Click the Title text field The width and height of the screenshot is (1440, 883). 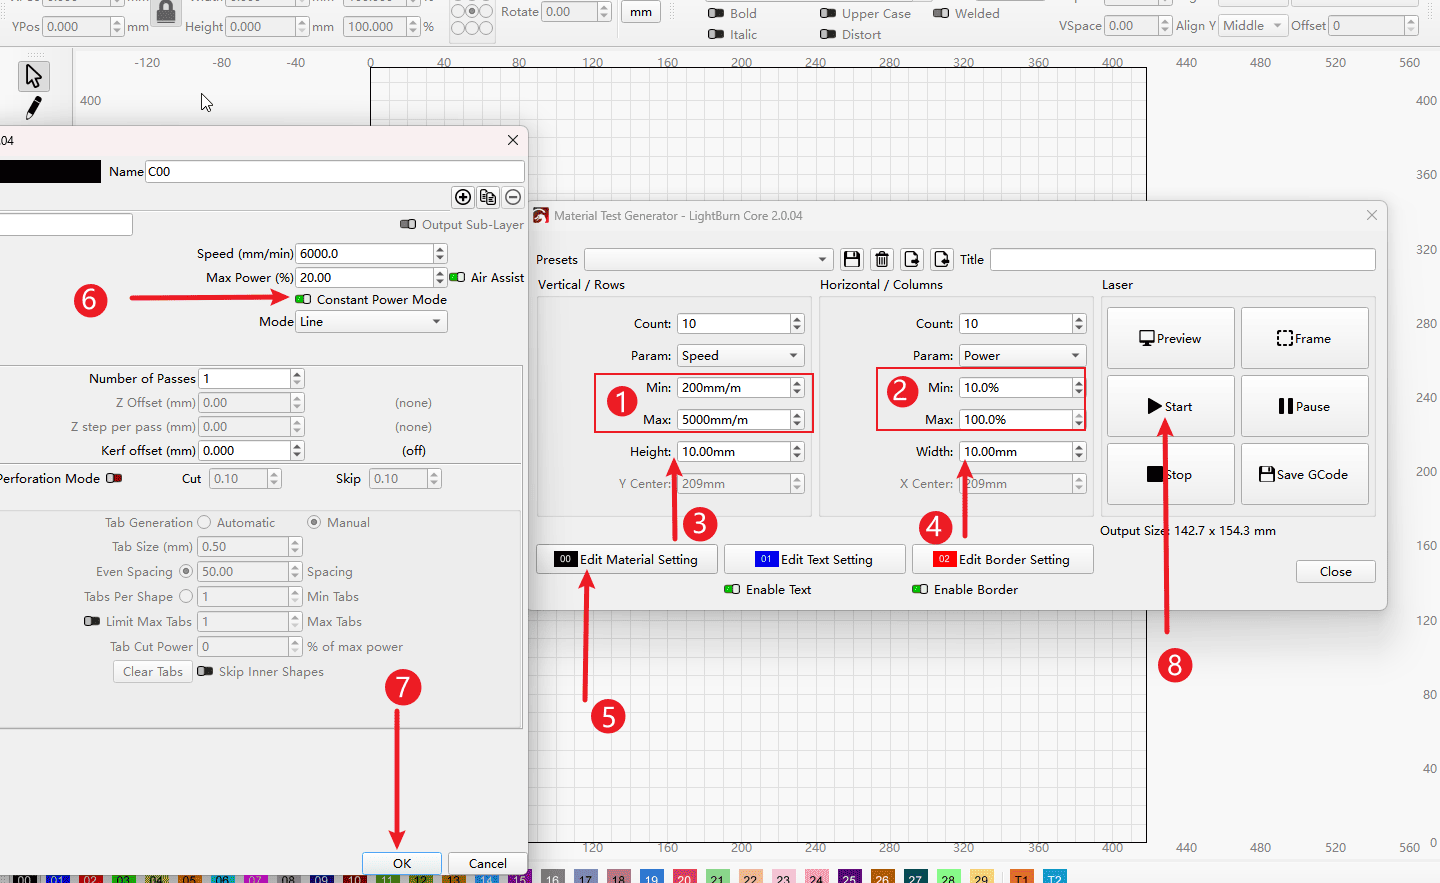point(1182,260)
